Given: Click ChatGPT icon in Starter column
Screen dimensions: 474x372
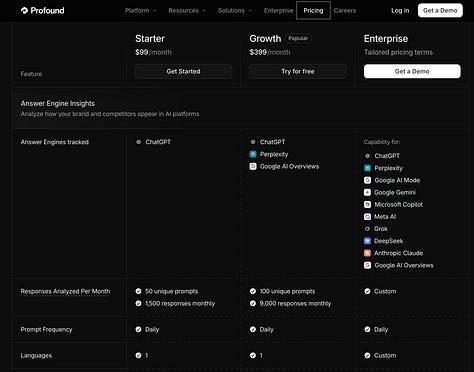Looking at the screenshot, I should 138,142.
